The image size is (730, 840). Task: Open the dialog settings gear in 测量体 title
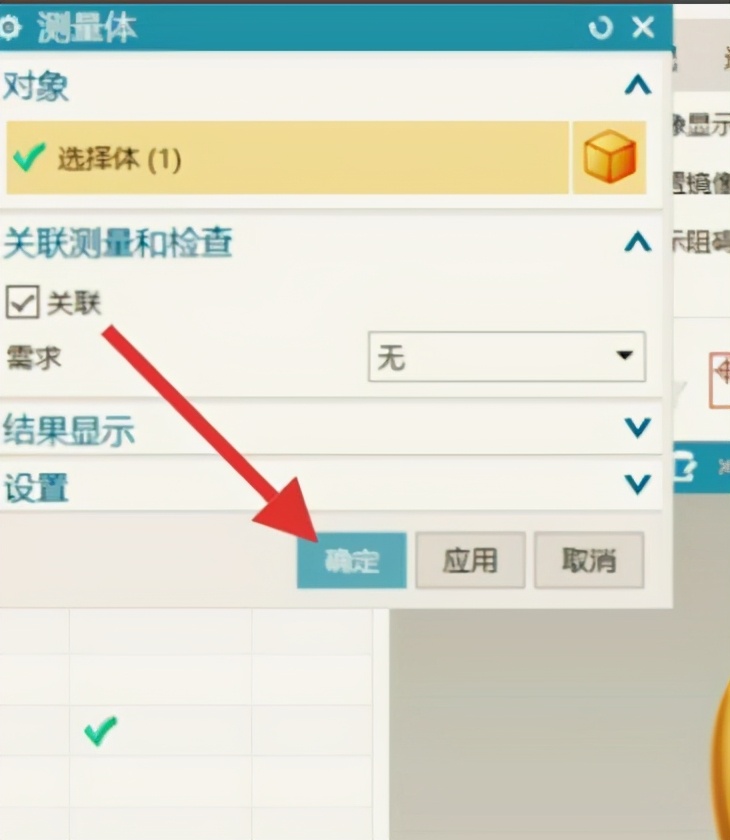point(9,27)
